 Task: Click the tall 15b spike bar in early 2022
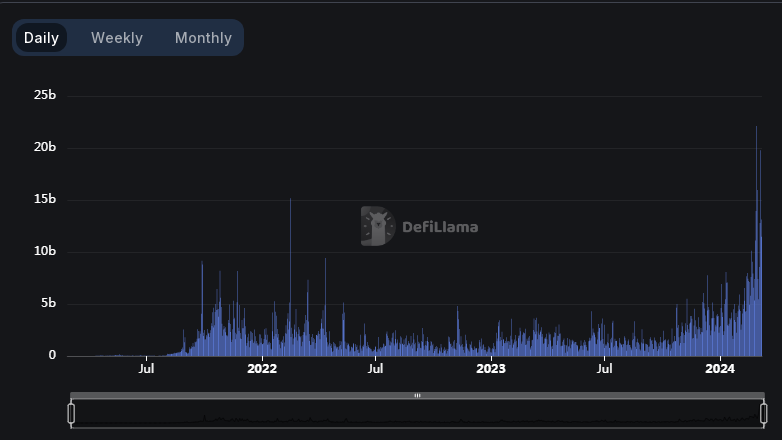[x=291, y=277]
